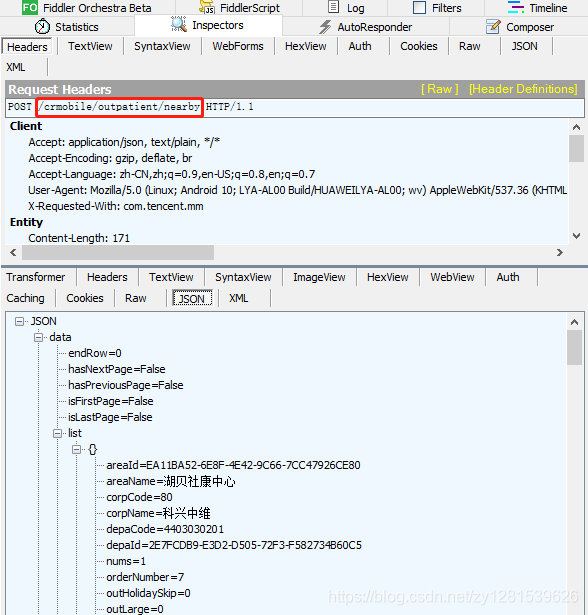Select the User-Agent header line
Screen dimensions: 588x615
(x=297, y=190)
